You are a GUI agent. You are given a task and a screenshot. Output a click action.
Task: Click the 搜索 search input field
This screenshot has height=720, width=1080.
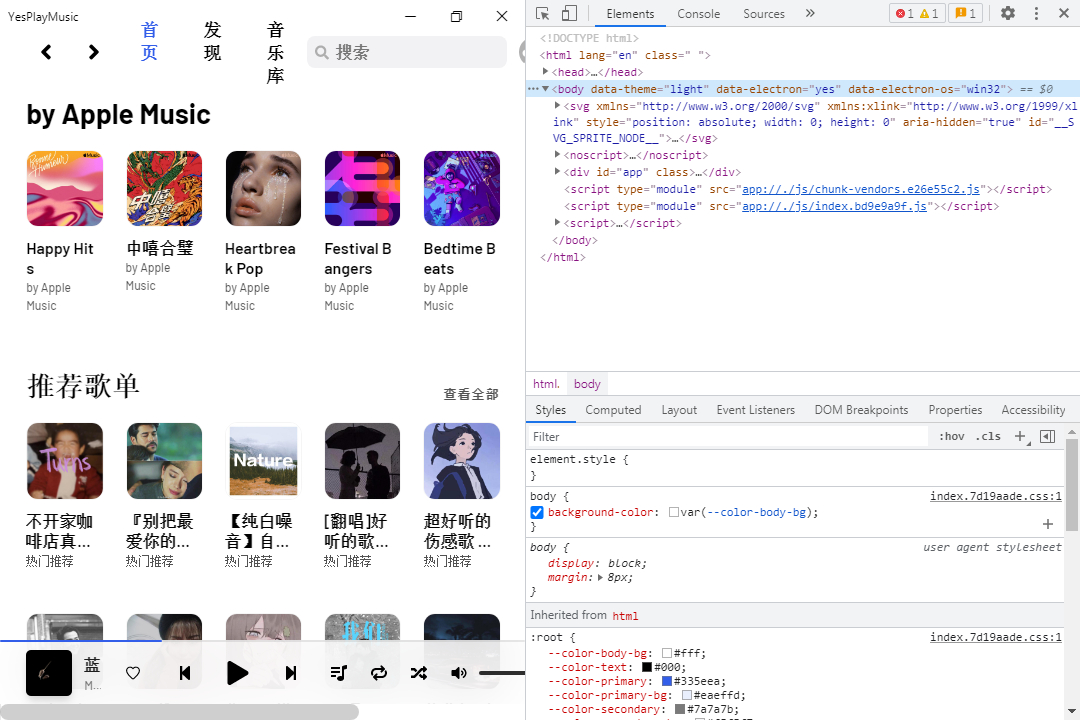(407, 52)
